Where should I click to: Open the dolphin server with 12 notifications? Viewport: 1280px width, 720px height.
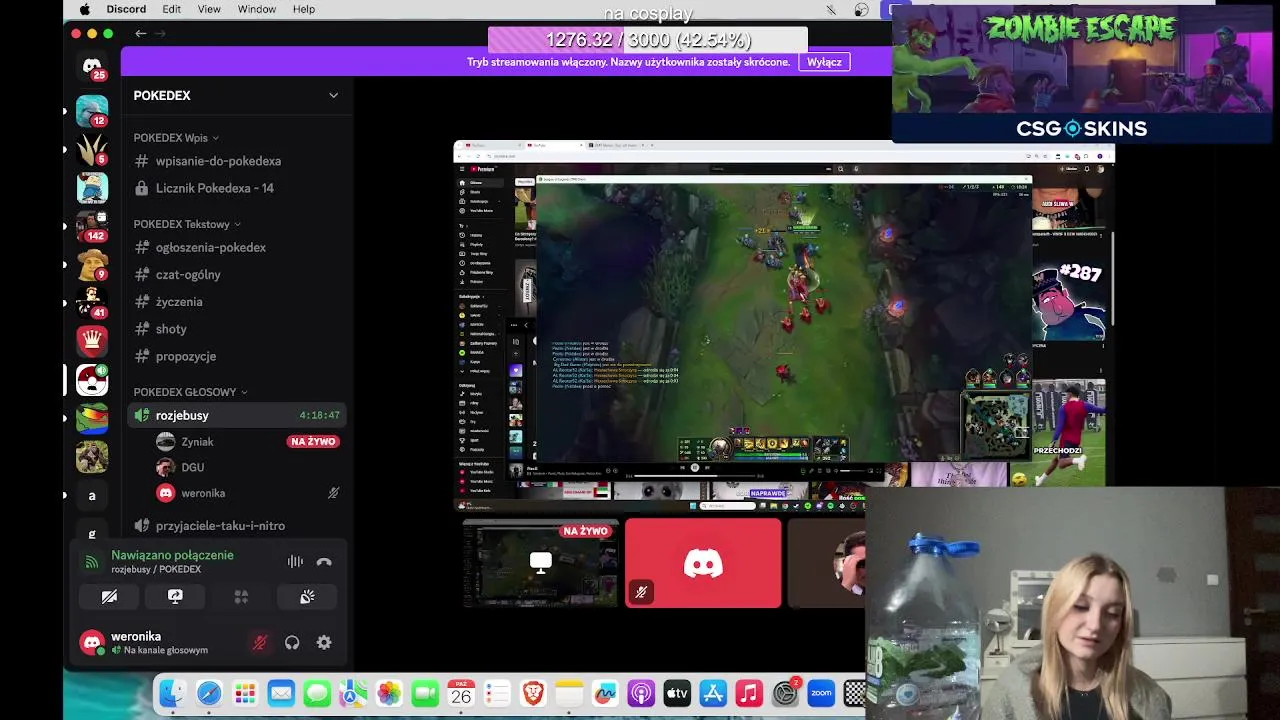pos(92,110)
